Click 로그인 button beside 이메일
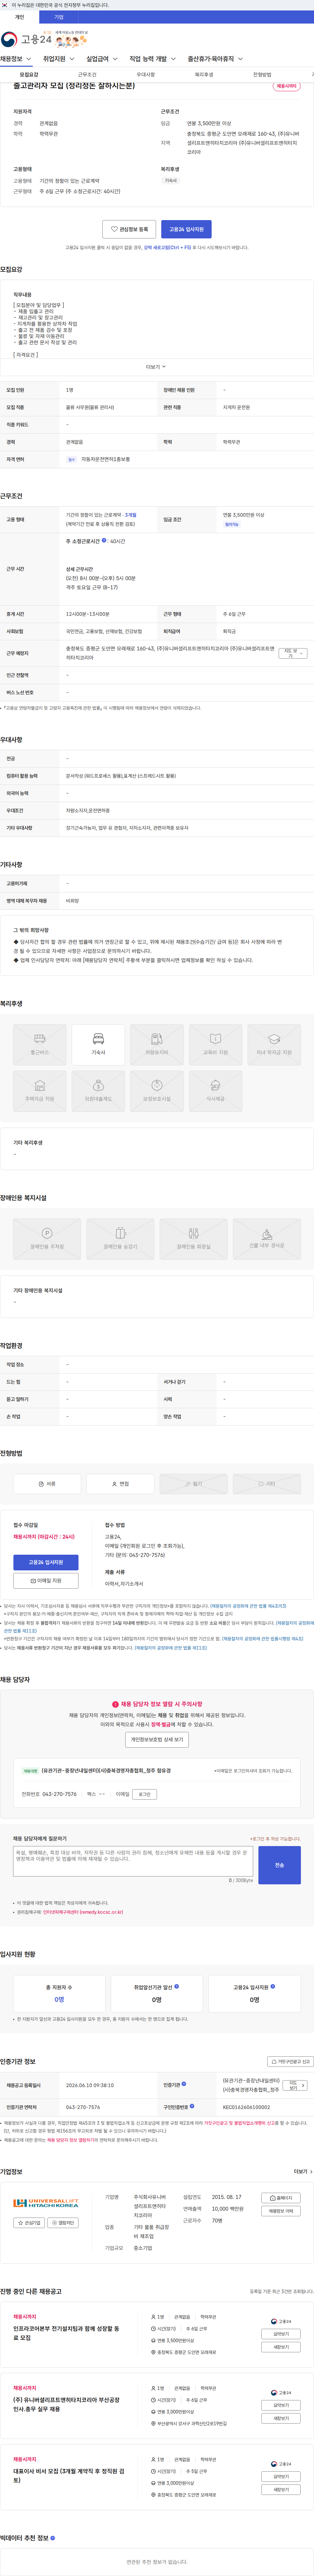Image resolution: width=314 pixels, height=2576 pixels. [x=145, y=1794]
